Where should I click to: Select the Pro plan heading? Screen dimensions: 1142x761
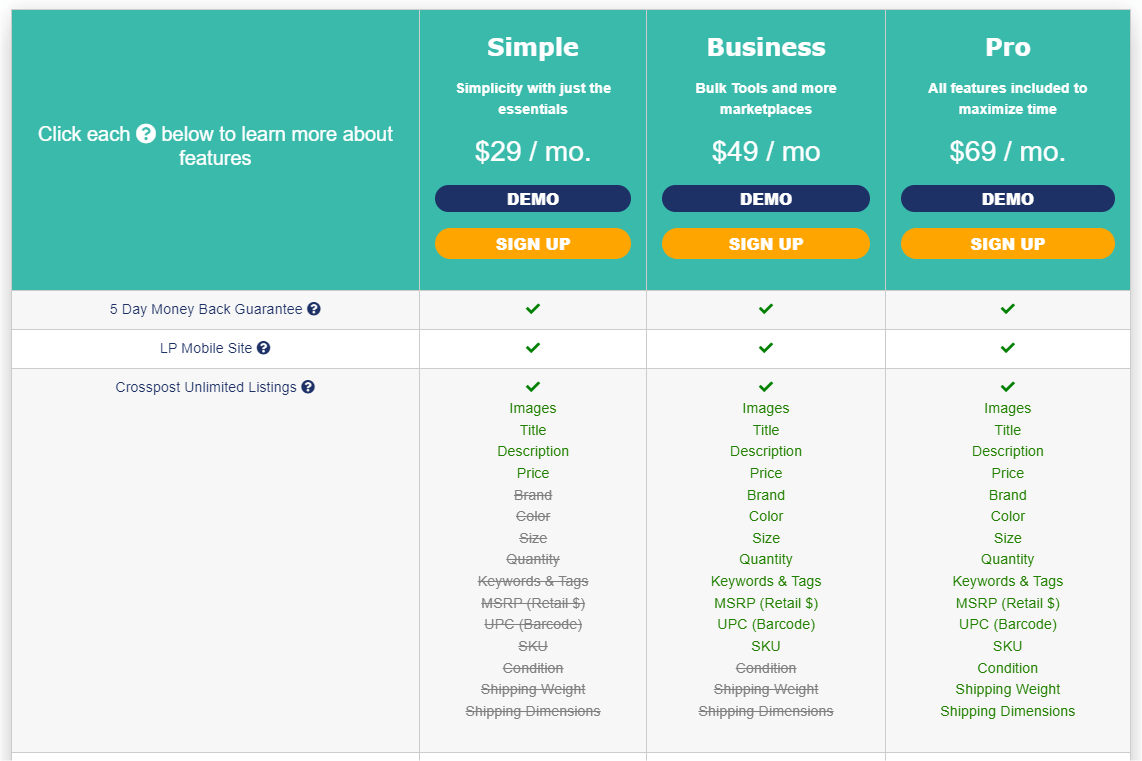coord(1007,47)
